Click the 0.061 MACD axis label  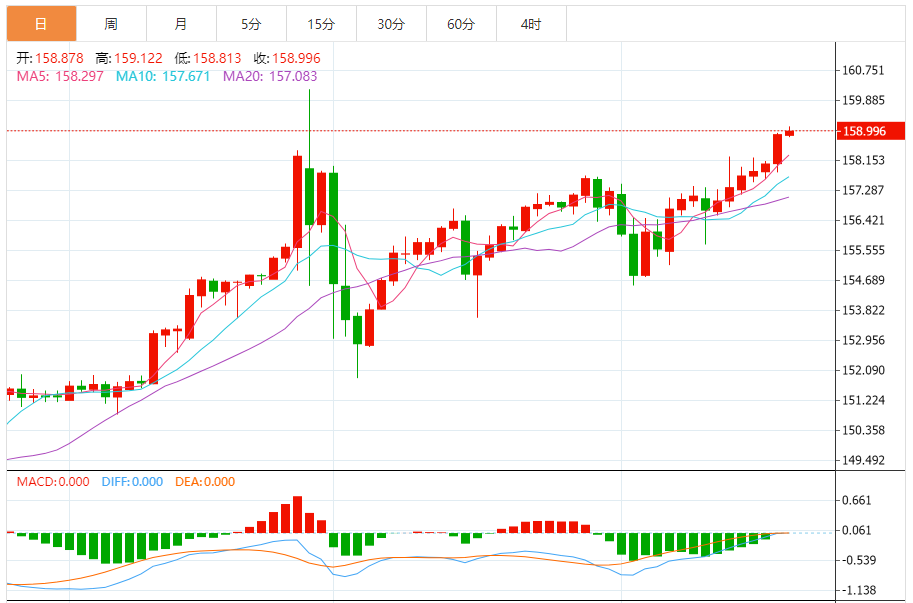(857, 530)
